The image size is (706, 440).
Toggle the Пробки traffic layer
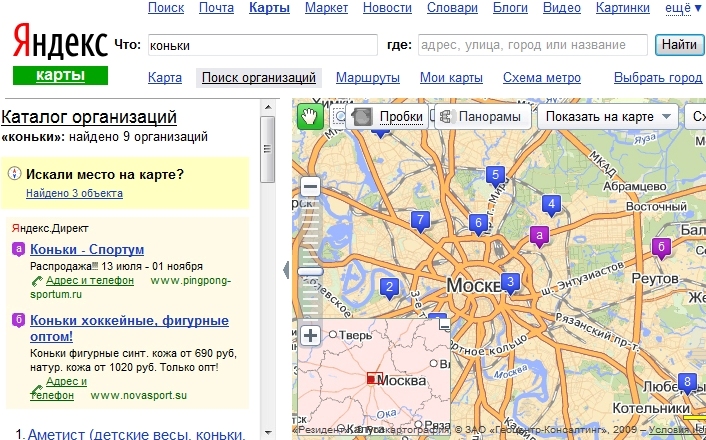pos(389,117)
